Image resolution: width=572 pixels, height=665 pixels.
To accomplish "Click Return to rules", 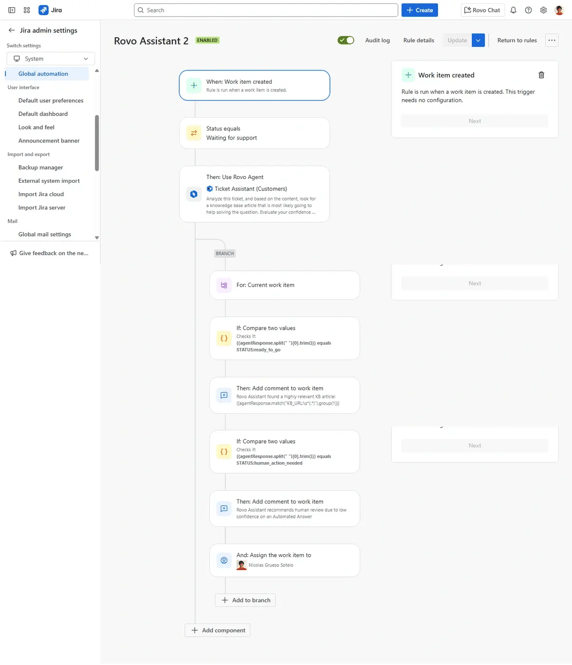I will pos(517,40).
